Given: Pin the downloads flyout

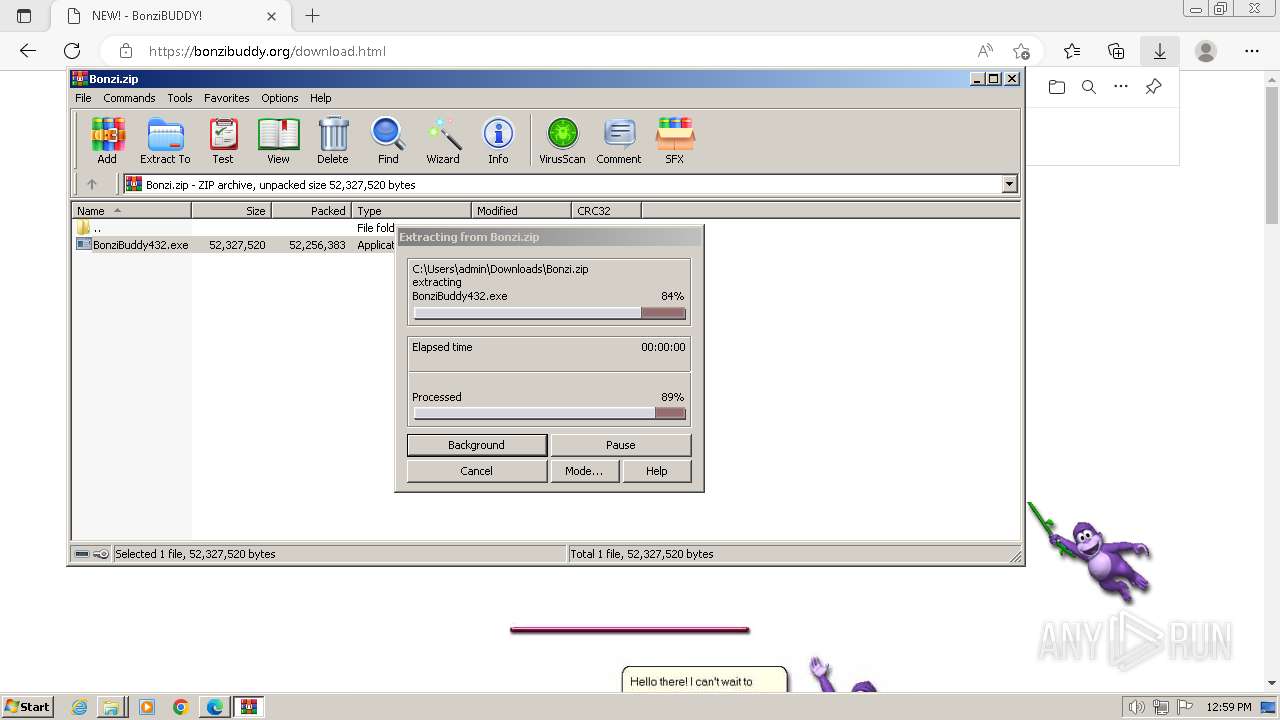Looking at the screenshot, I should [x=1153, y=87].
